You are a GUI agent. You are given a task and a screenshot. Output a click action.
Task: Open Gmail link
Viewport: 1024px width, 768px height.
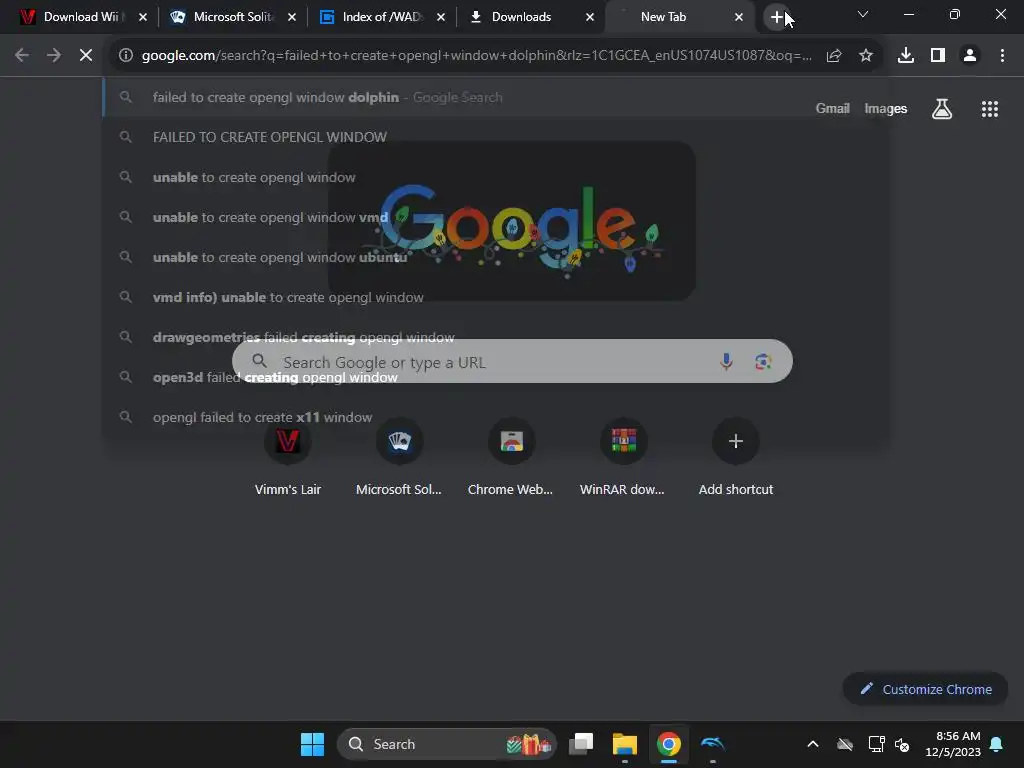[x=832, y=108]
